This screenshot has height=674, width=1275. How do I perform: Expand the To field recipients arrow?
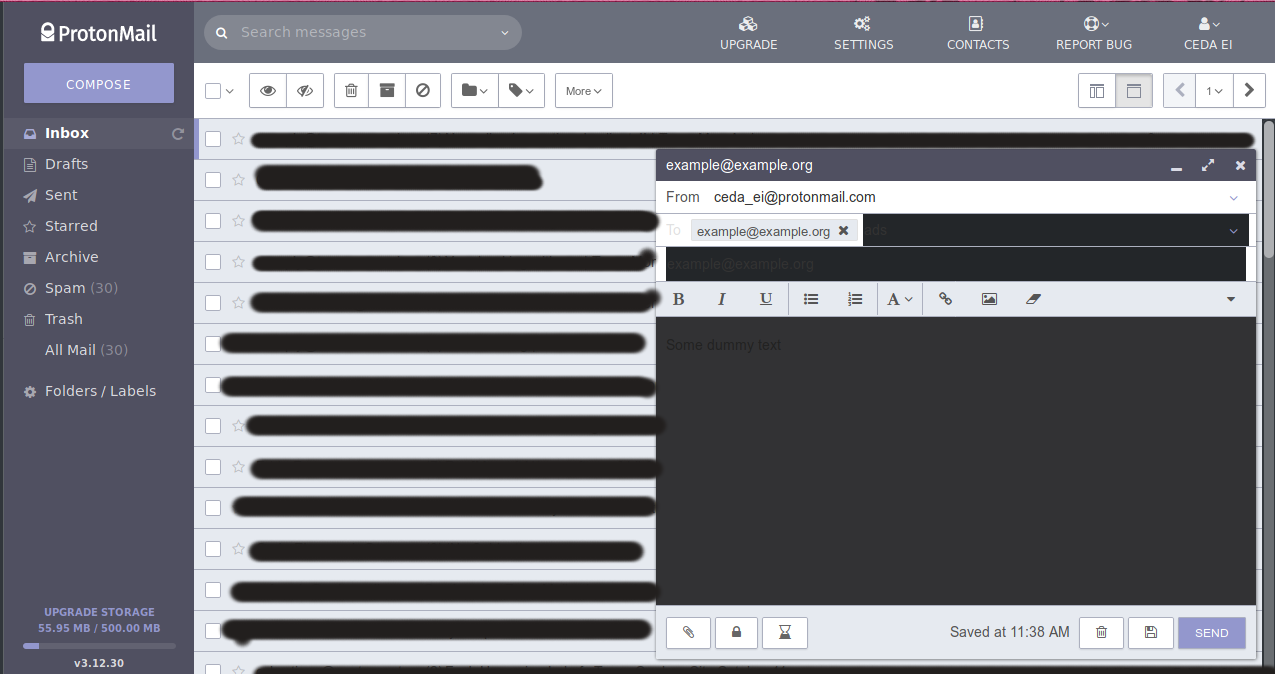1233,231
